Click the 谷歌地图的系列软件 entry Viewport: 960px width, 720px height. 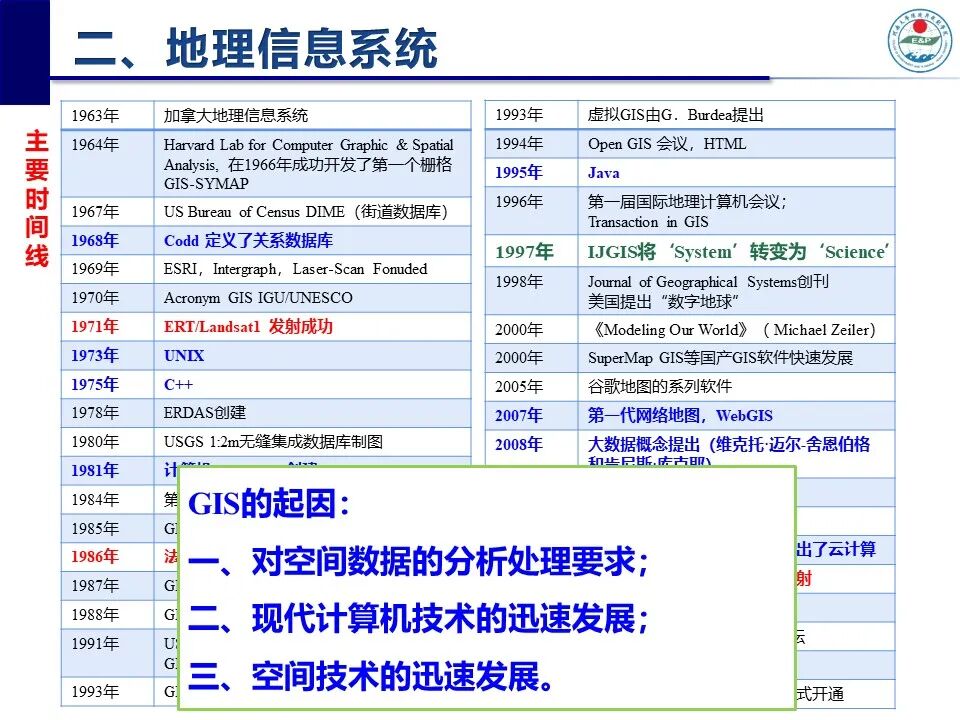coord(737,386)
